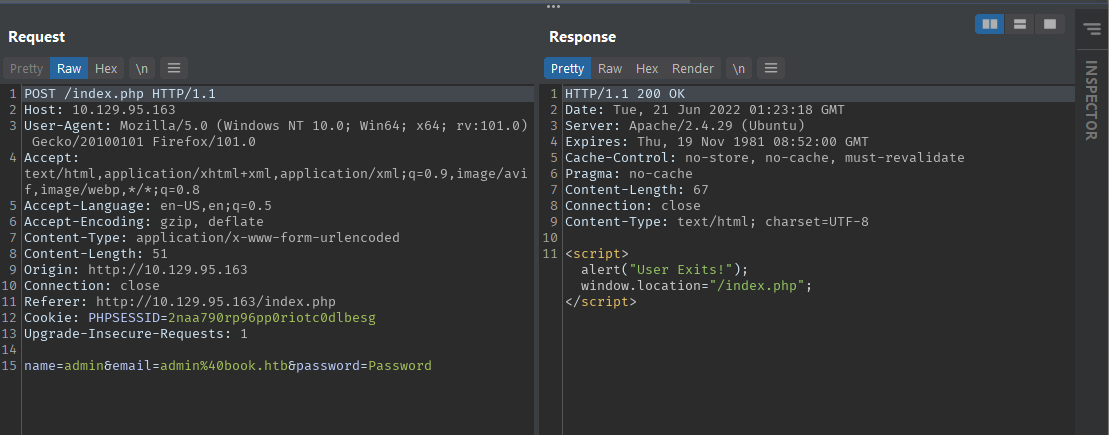
Task: Select the combined single-pane layout icon
Action: tap(1048, 24)
